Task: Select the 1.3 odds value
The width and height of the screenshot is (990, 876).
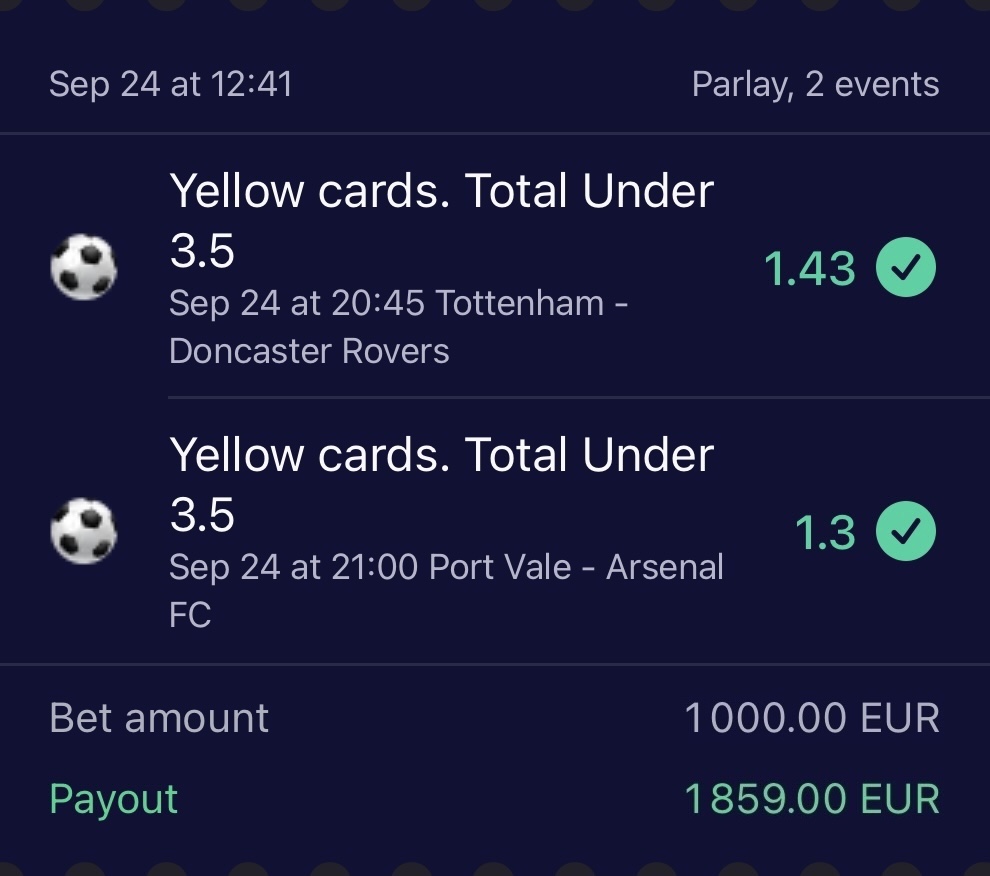Action: pos(824,533)
